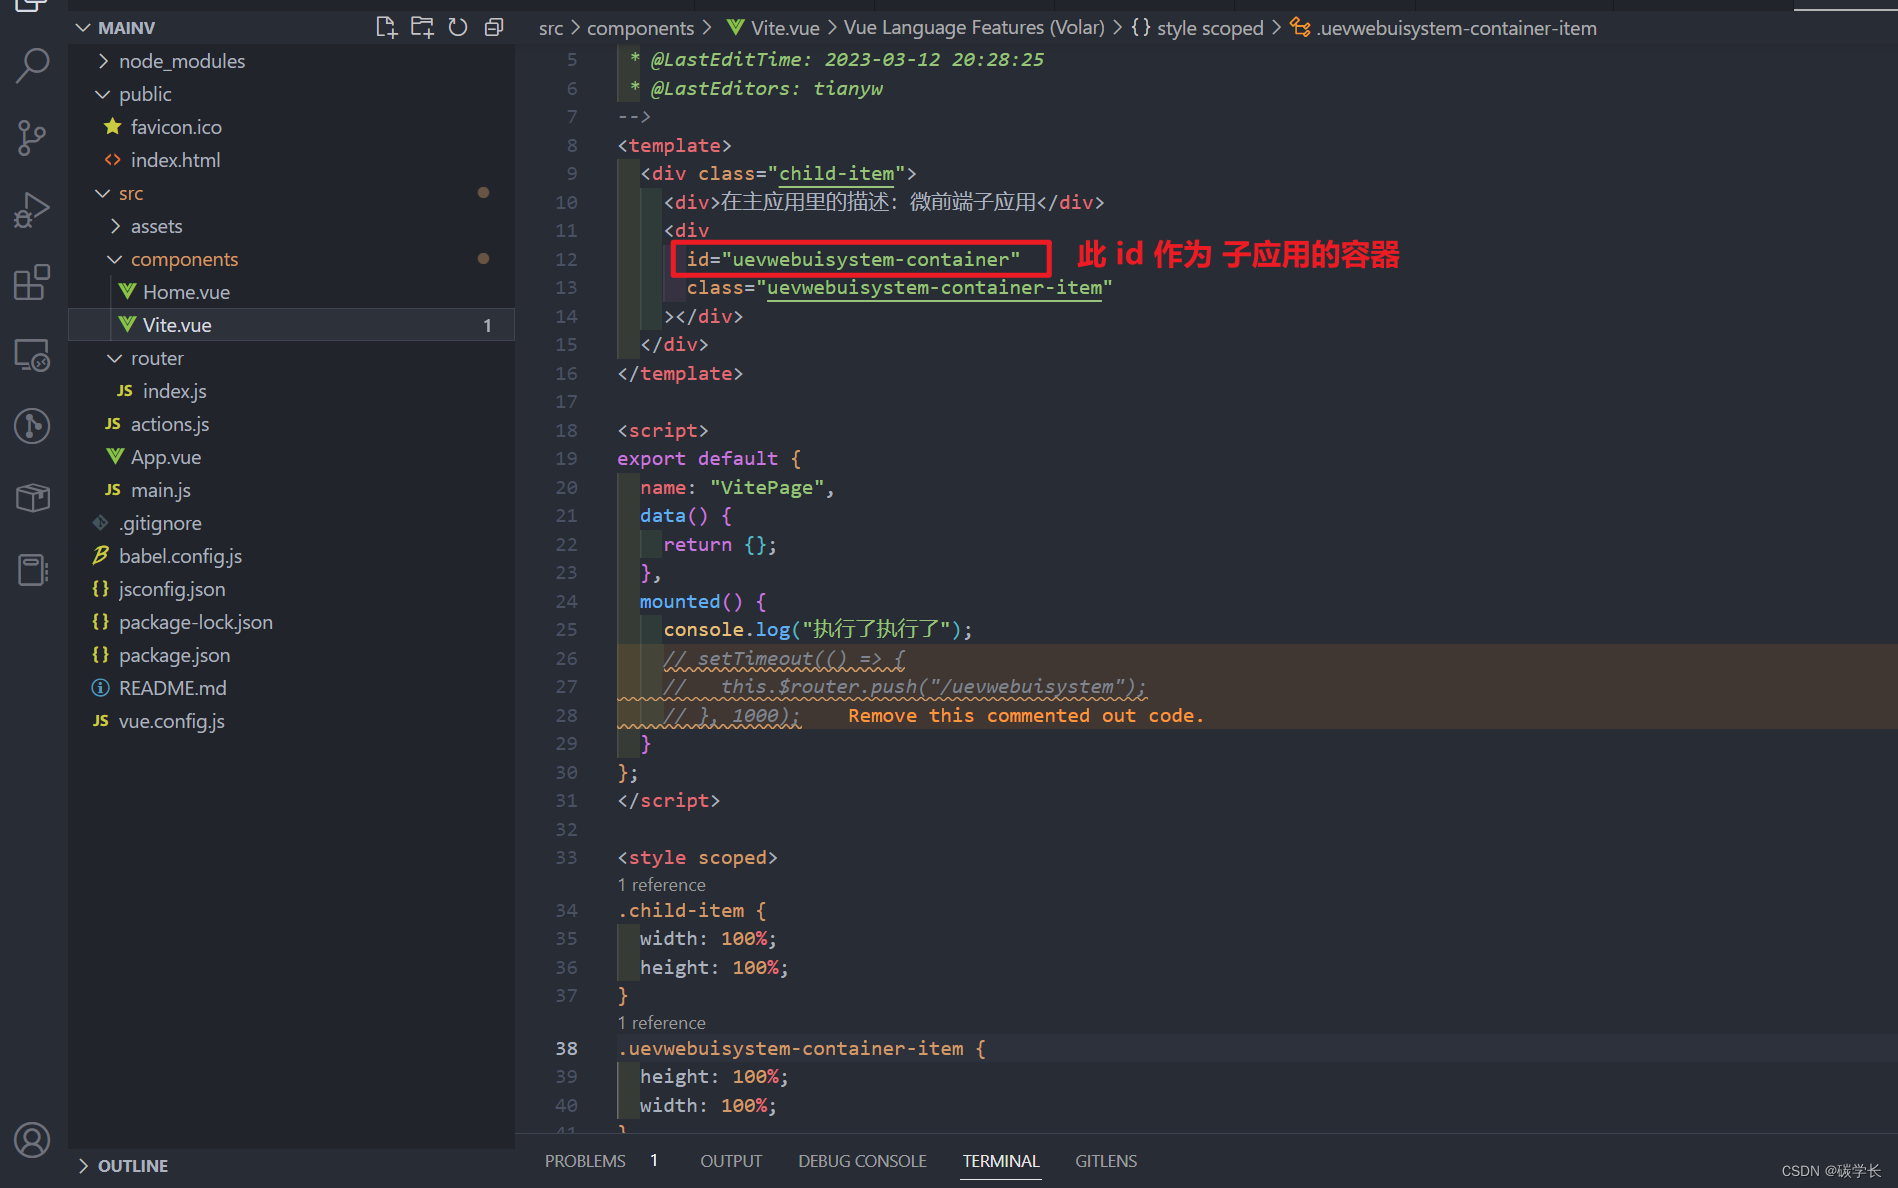Open router index.js file
The image size is (1898, 1188).
pyautogui.click(x=291, y=391)
